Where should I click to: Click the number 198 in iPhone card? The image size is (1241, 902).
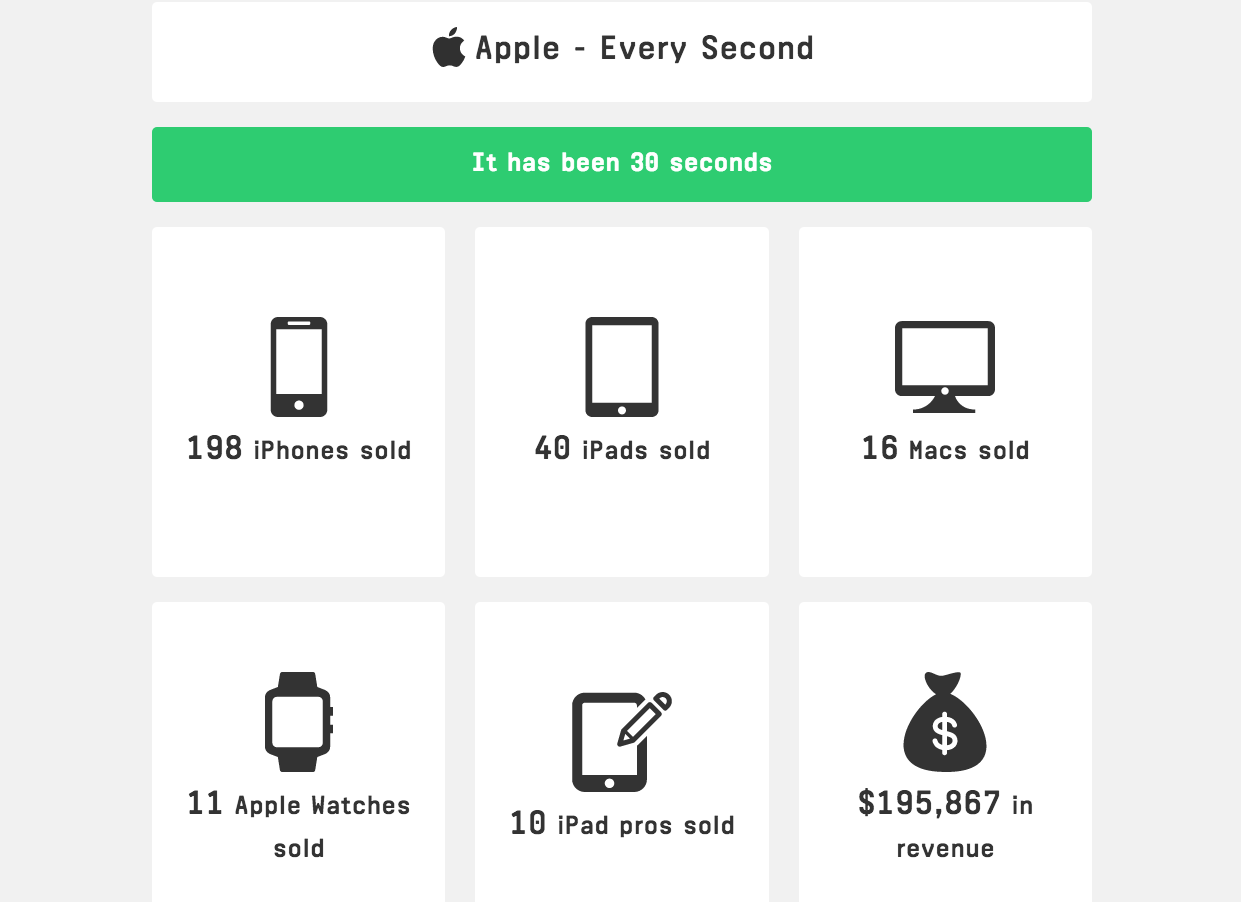(215, 448)
